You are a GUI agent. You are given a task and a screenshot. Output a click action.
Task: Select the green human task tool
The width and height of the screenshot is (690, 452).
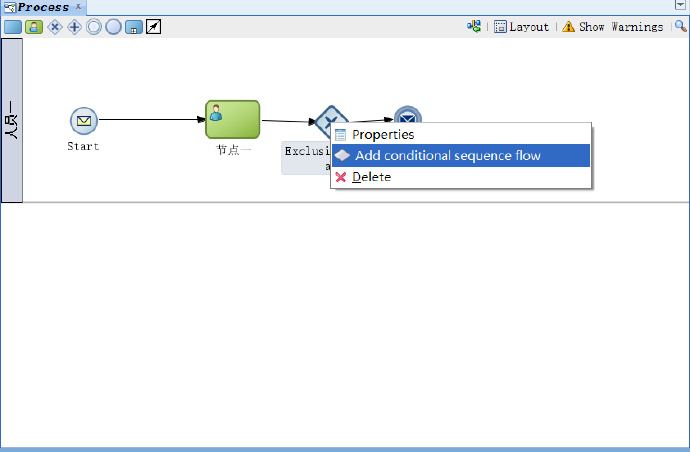pos(34,27)
